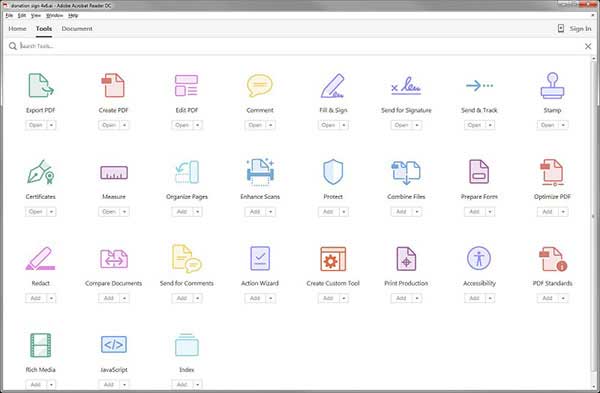Open the Optimize PDF icon
Viewport: 600px width, 393px height.
(x=552, y=172)
